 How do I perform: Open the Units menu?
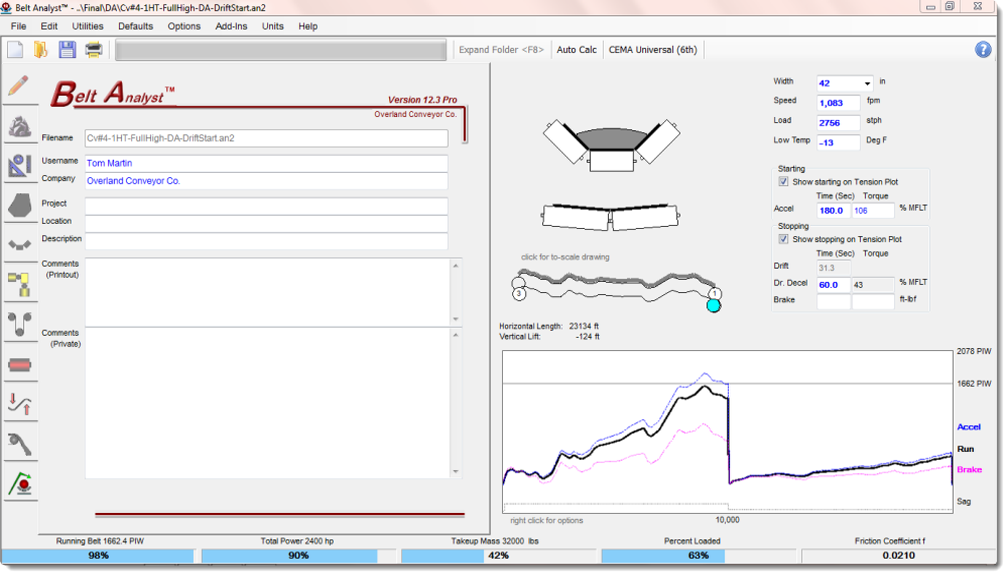point(273,26)
